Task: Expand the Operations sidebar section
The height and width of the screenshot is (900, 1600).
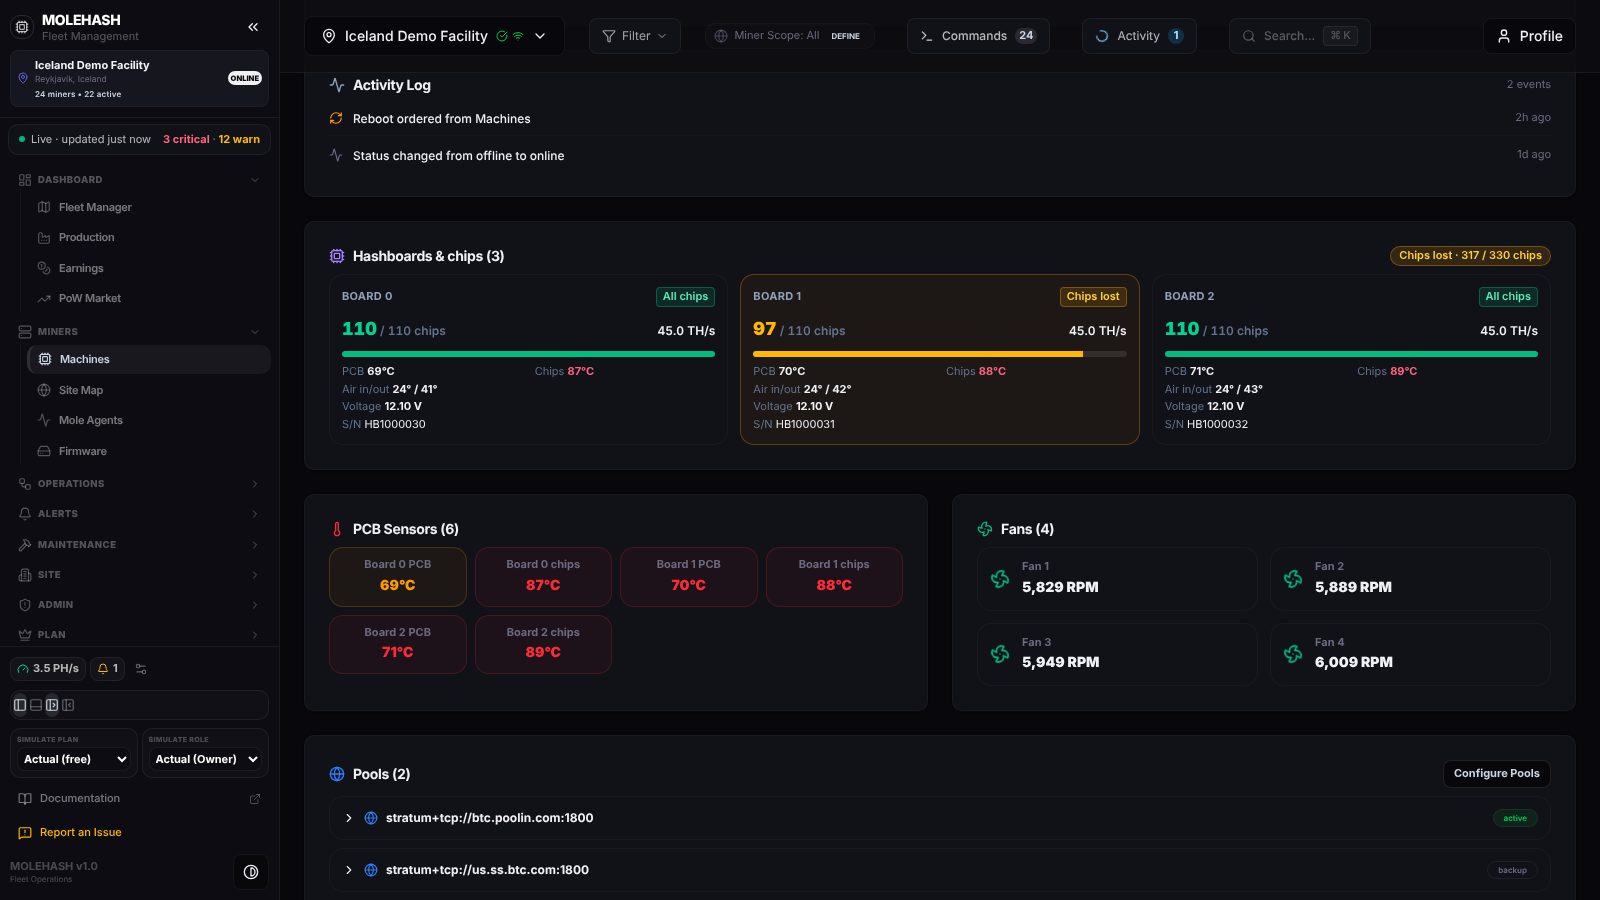Action: 139,484
